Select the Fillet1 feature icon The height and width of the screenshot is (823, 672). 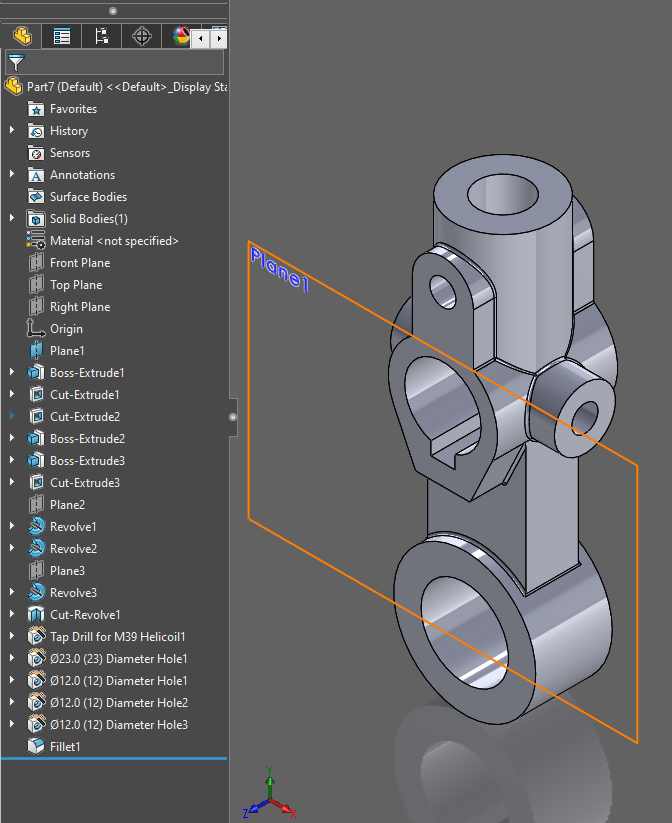click(x=36, y=747)
